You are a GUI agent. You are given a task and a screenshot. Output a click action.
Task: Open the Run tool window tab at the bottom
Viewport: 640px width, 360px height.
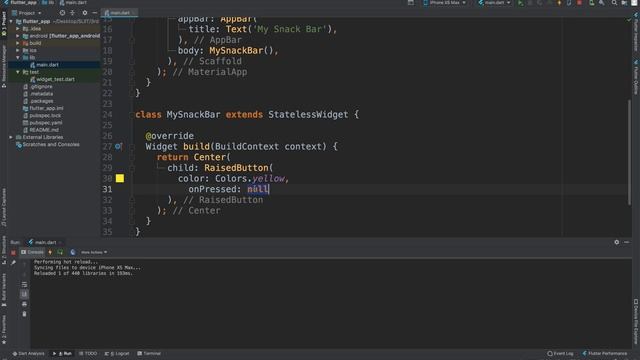click(x=62, y=353)
